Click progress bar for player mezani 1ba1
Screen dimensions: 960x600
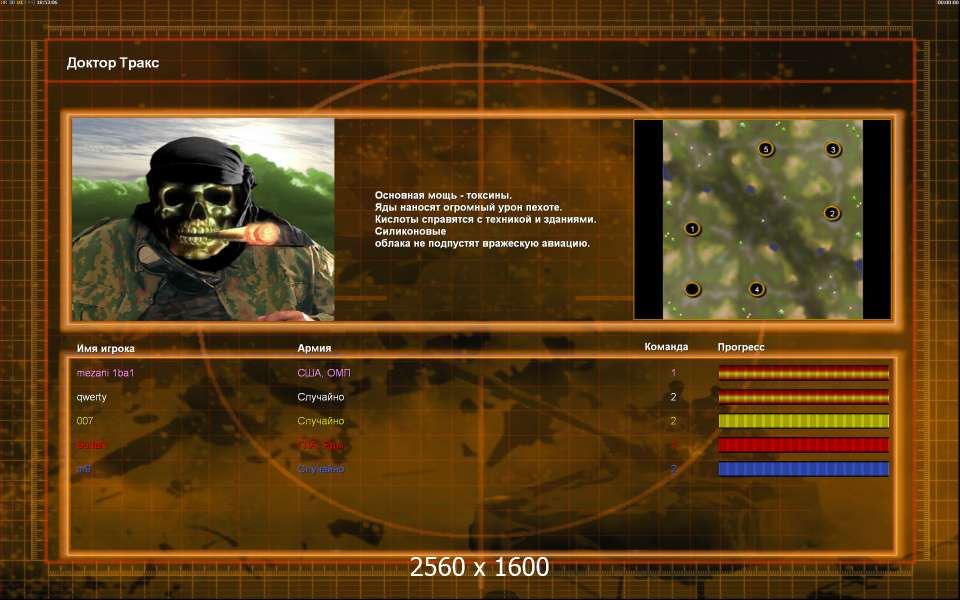click(x=803, y=372)
